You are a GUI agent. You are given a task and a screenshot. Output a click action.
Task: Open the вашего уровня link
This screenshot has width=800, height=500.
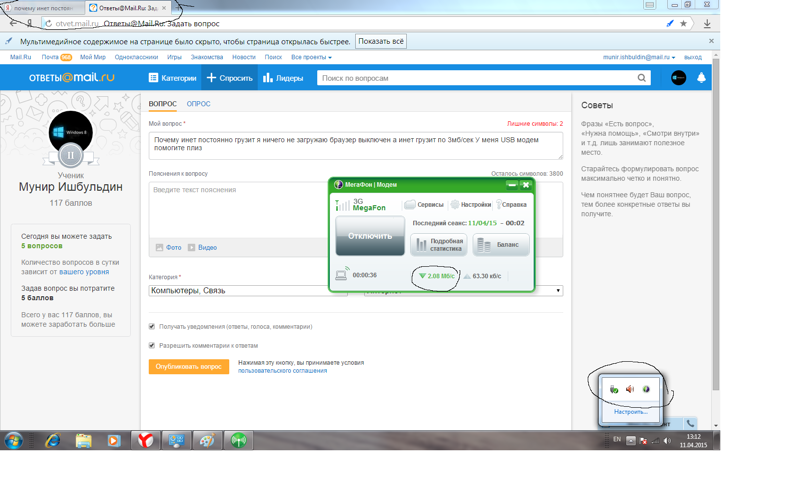(x=84, y=272)
